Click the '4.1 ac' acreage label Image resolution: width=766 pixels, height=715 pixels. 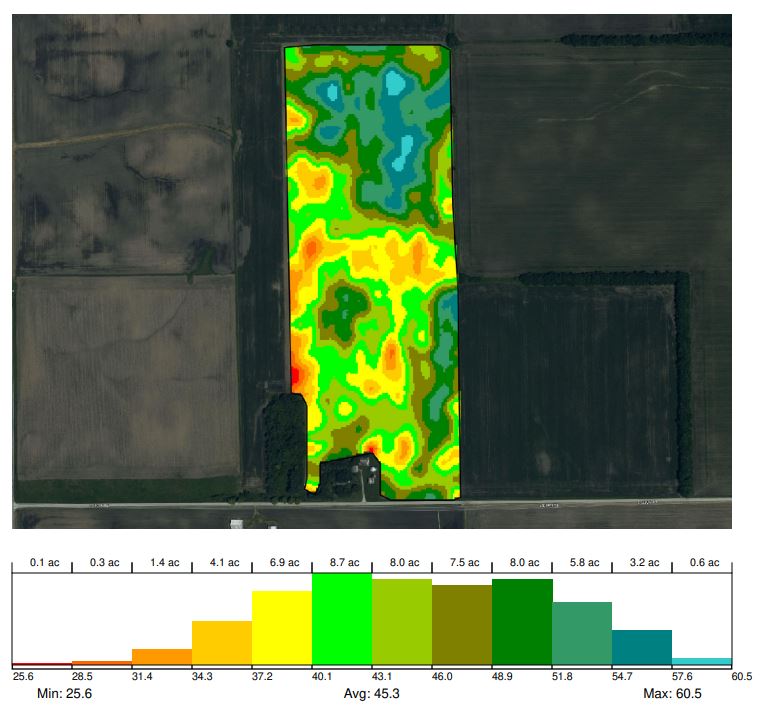coord(225,562)
